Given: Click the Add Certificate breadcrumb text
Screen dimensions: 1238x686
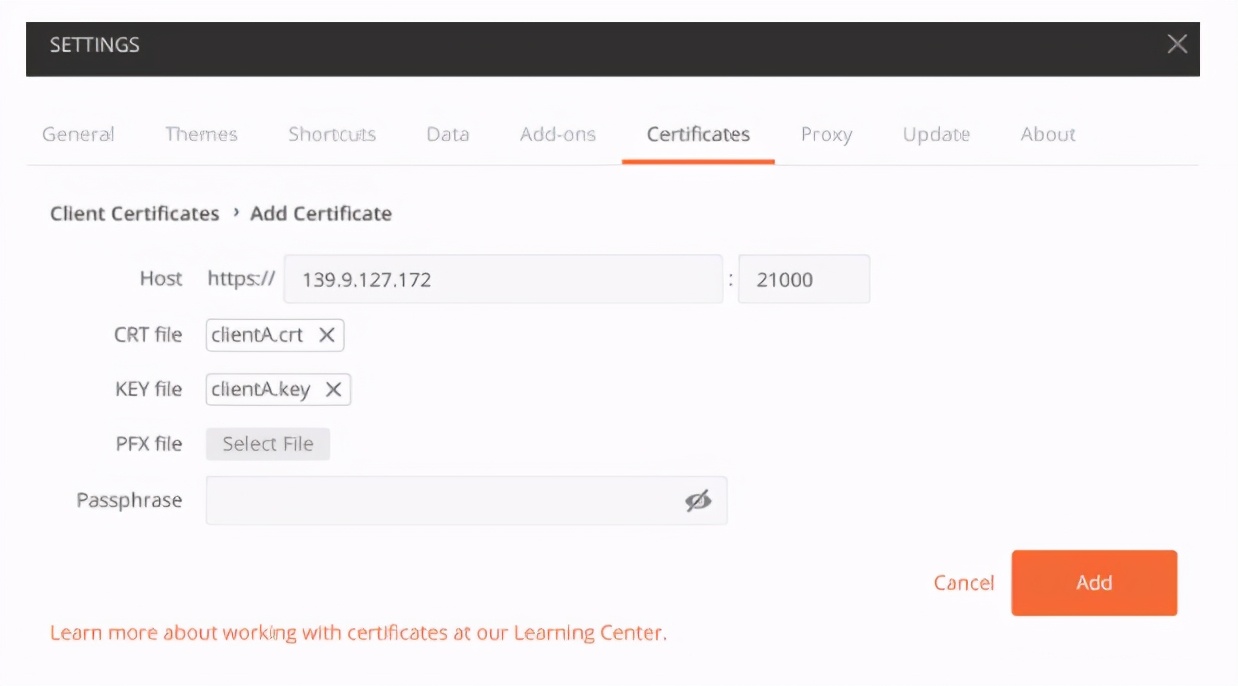Looking at the screenshot, I should pyautogui.click(x=321, y=213).
